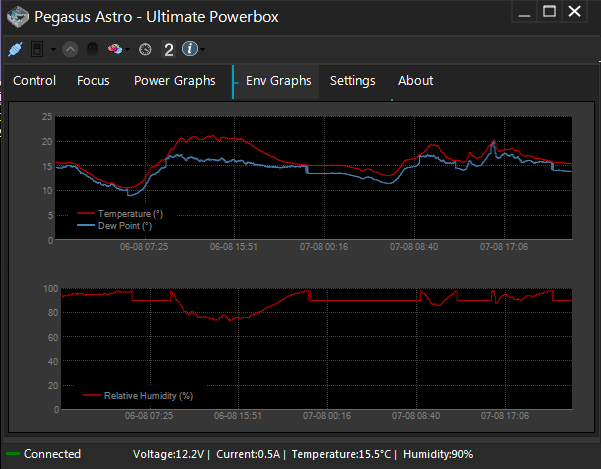Click the Humidity:90% status reading
The width and height of the screenshot is (601, 469).
tap(438, 454)
